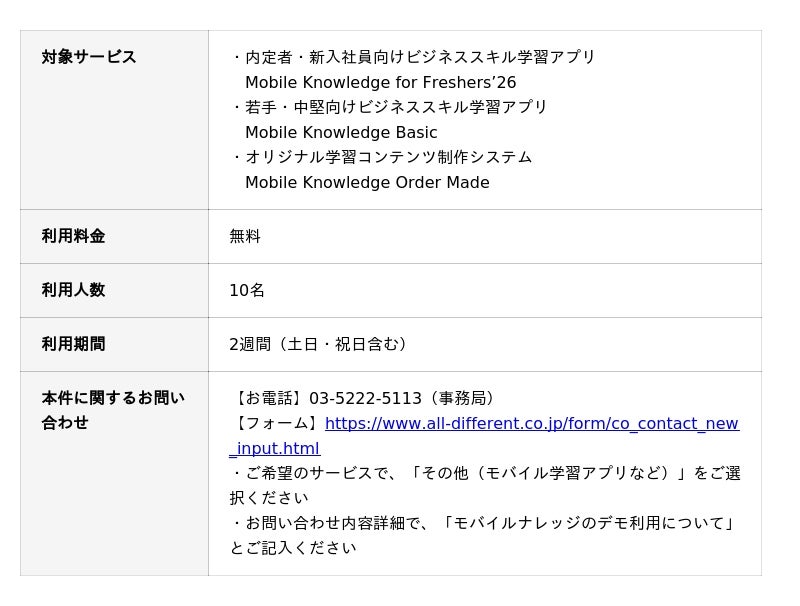Click the 利用料金 row header
This screenshot has height=606, width=800.
point(73,236)
